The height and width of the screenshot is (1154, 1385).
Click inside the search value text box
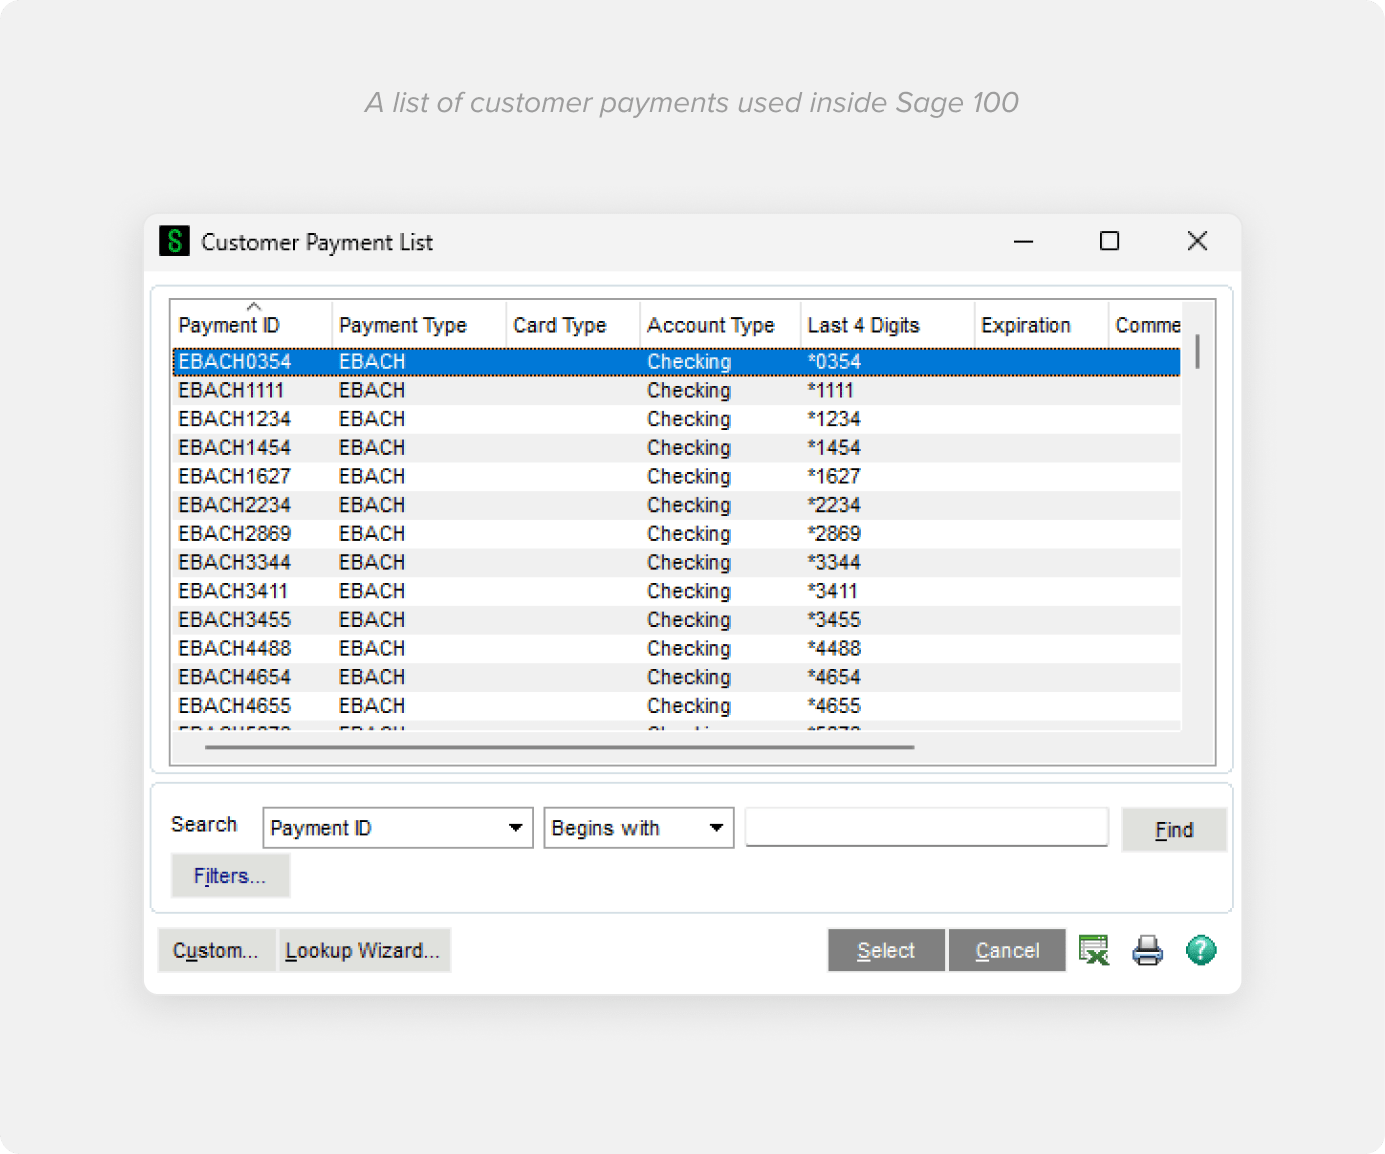pos(926,827)
